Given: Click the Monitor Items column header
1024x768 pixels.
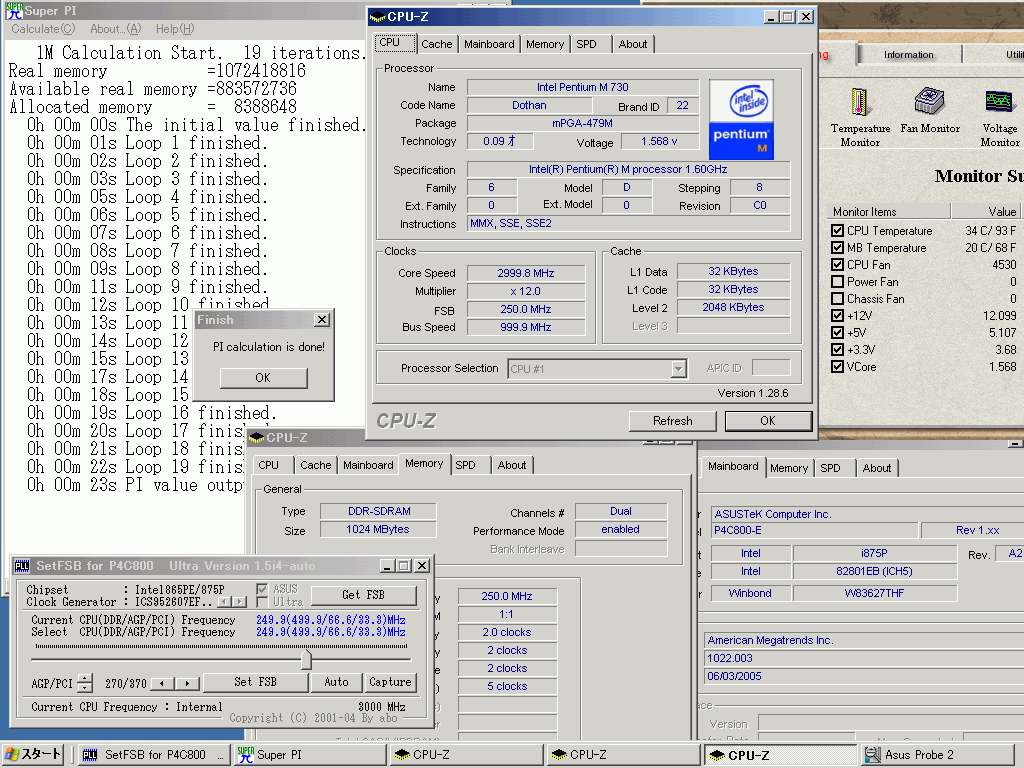Looking at the screenshot, I should coord(889,212).
